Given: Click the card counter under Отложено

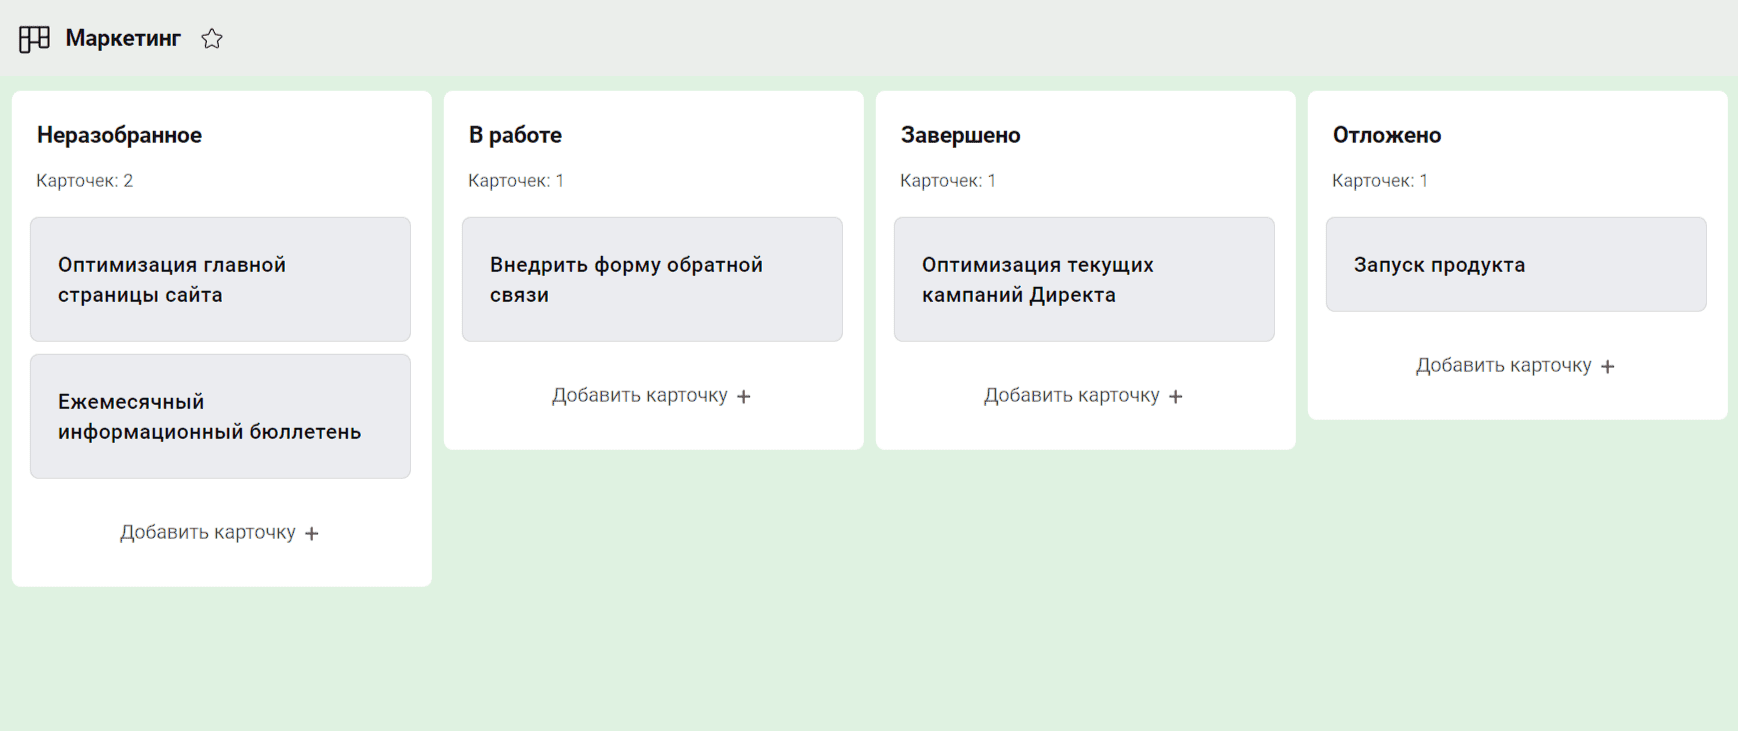Looking at the screenshot, I should click(1380, 181).
